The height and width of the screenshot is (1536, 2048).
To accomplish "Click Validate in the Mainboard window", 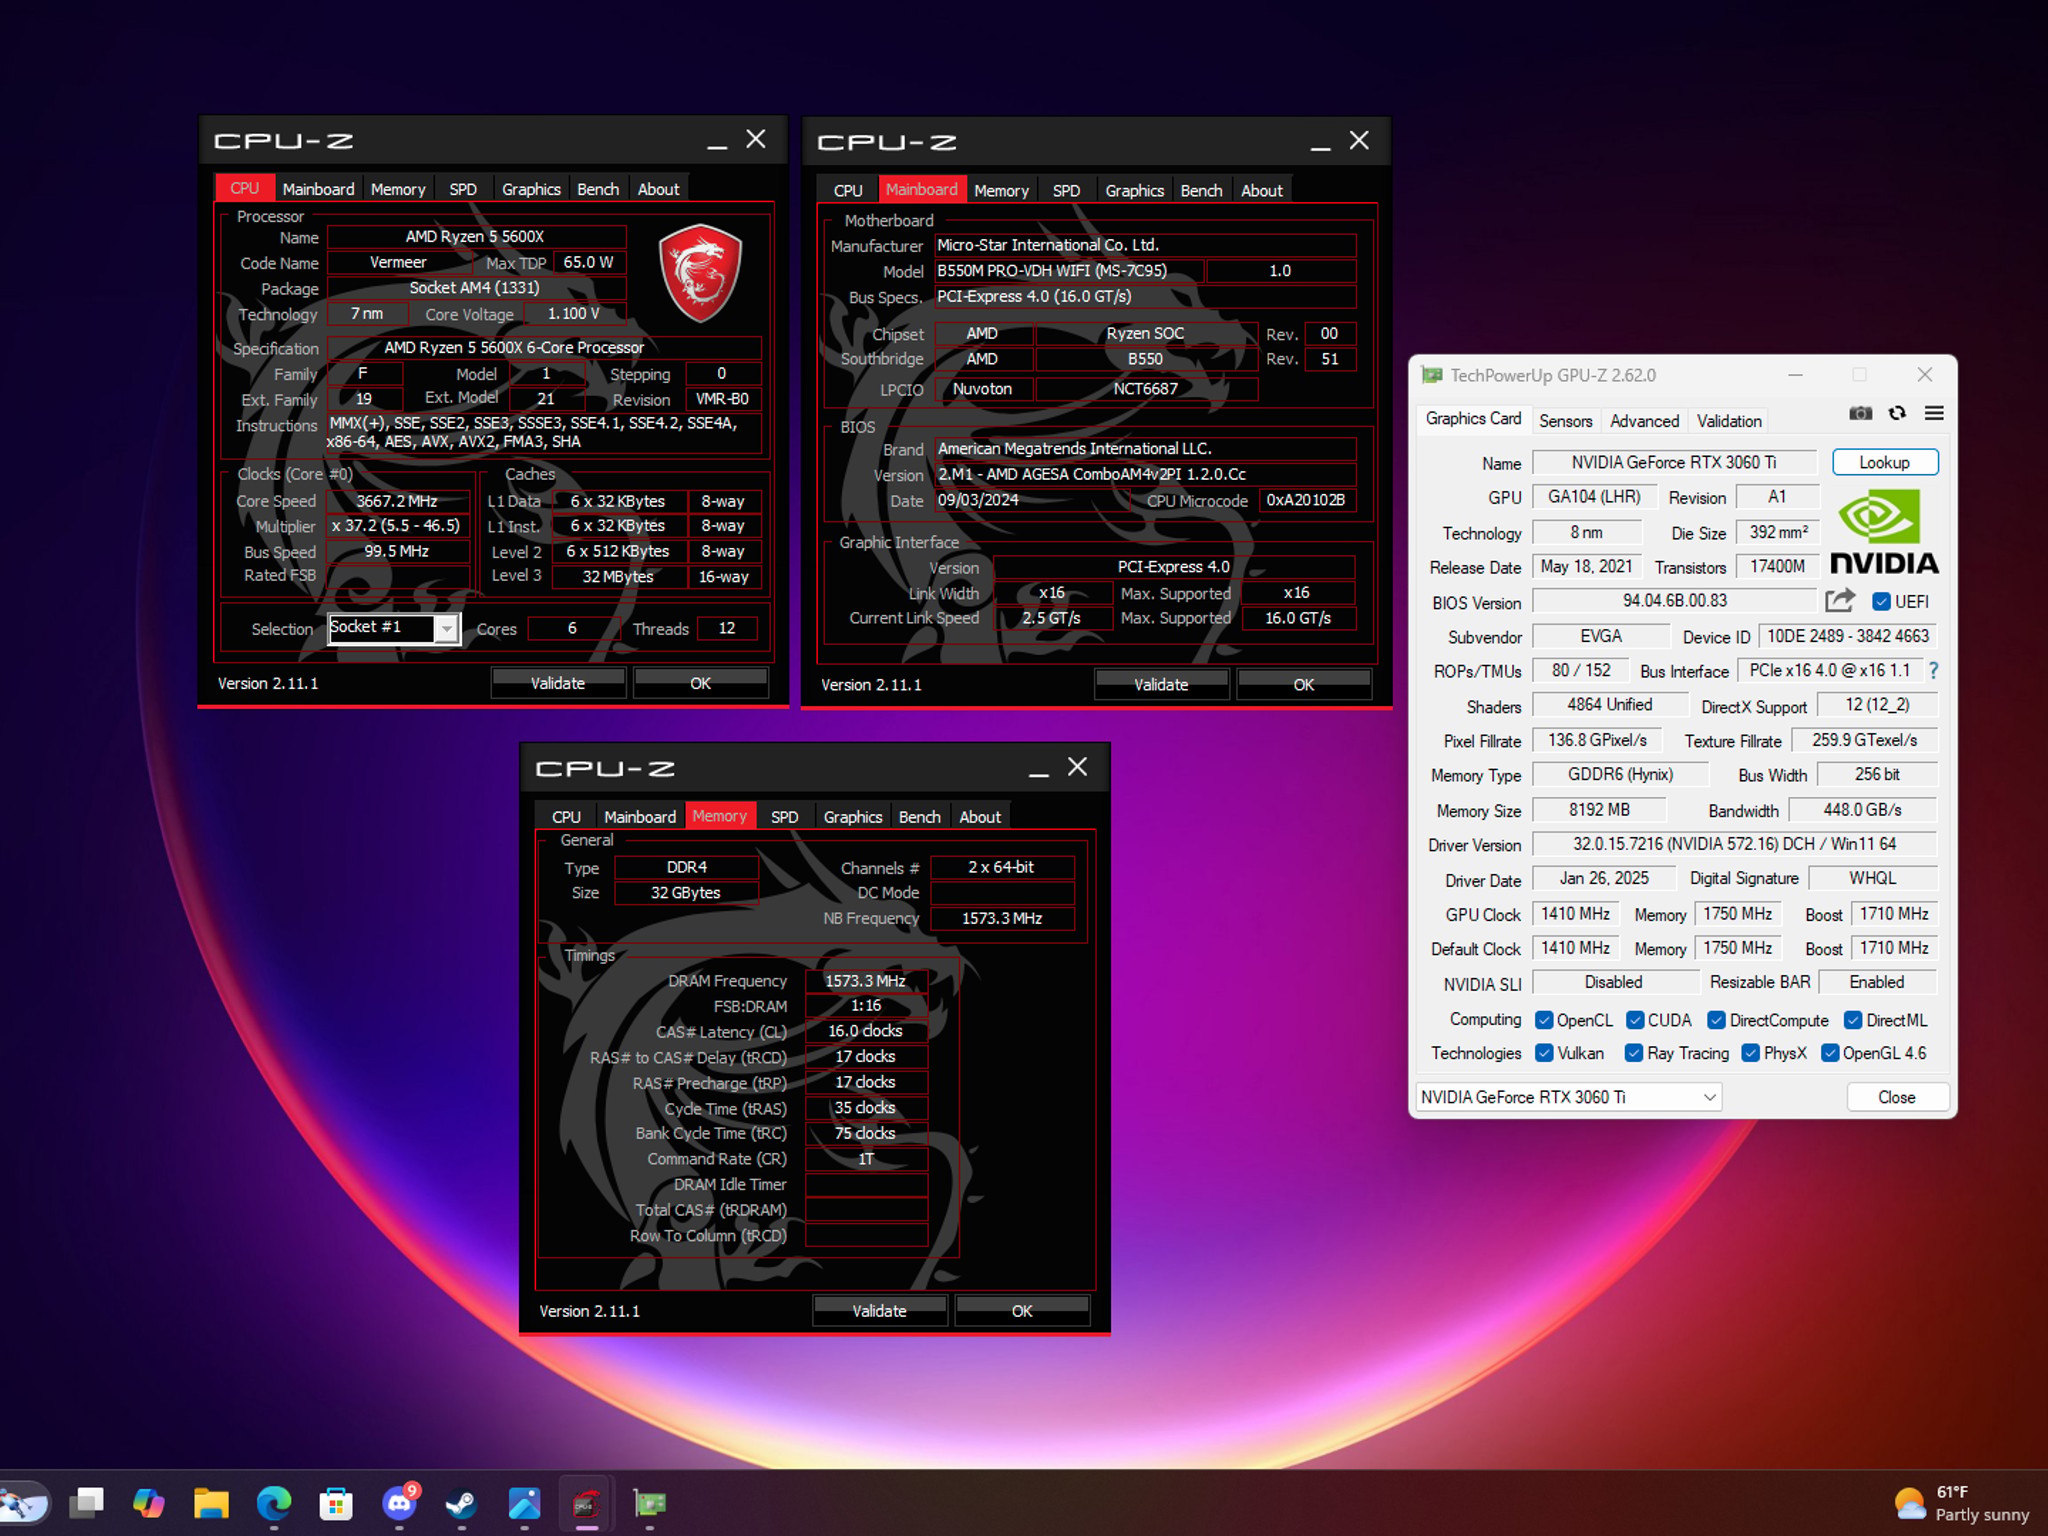I will point(1161,684).
